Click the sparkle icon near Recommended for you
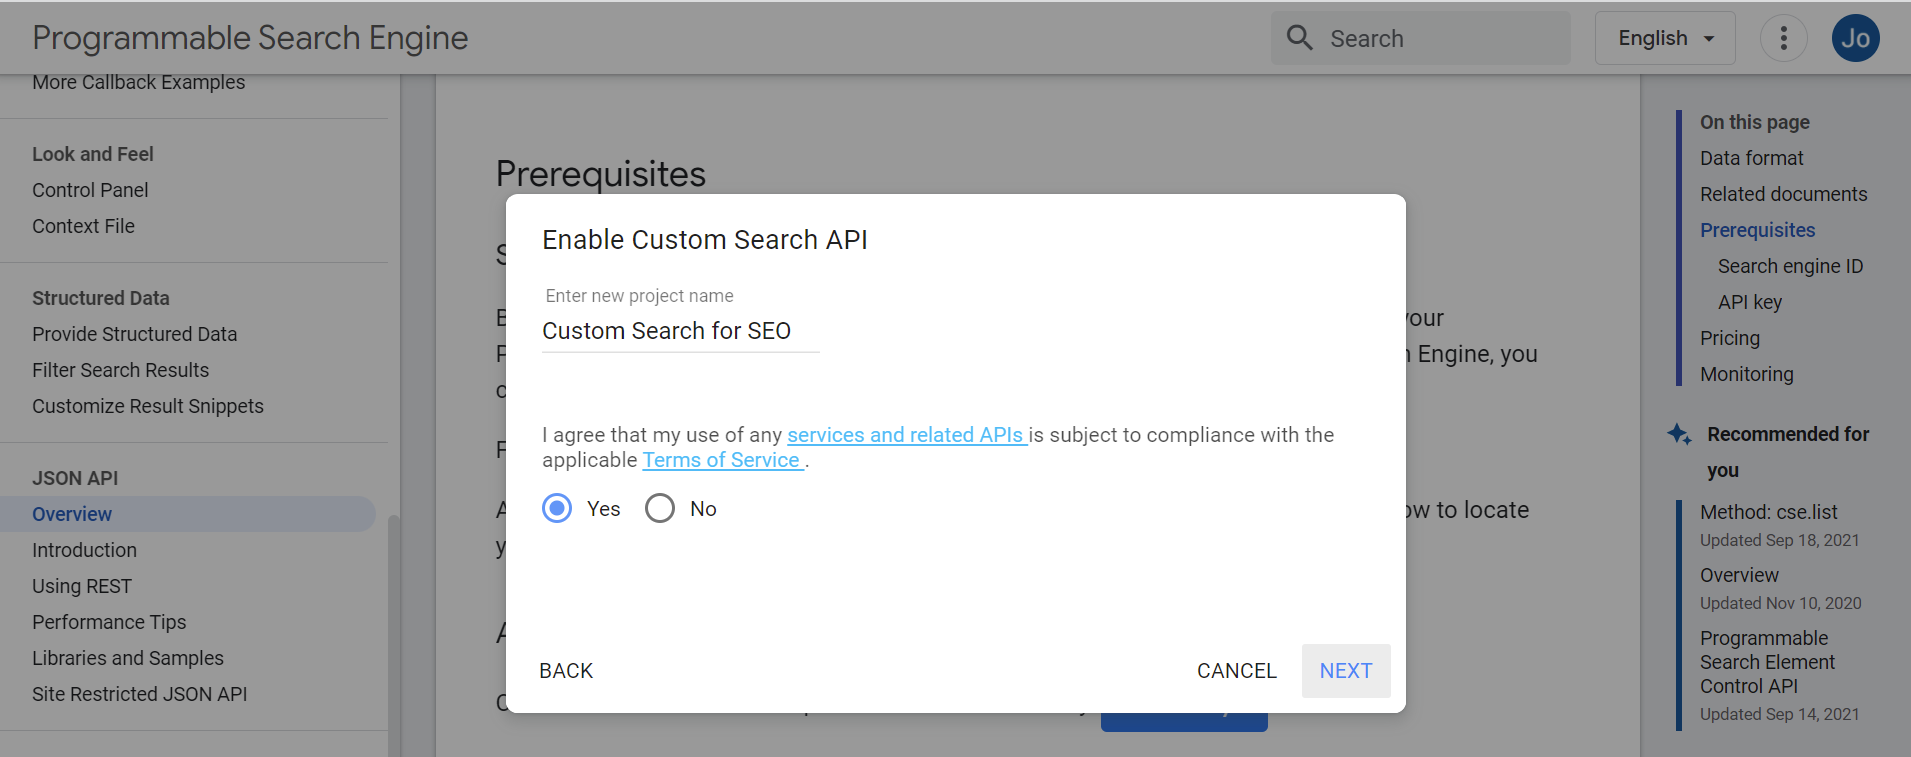This screenshot has height=757, width=1911. (x=1678, y=433)
